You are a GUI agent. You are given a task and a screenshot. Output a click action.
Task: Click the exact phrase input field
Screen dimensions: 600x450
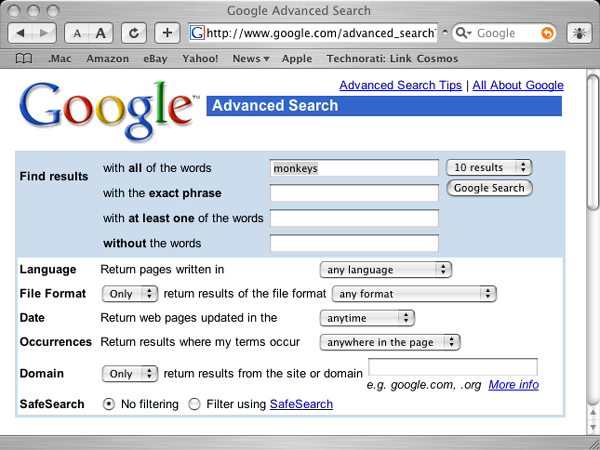coord(354,193)
